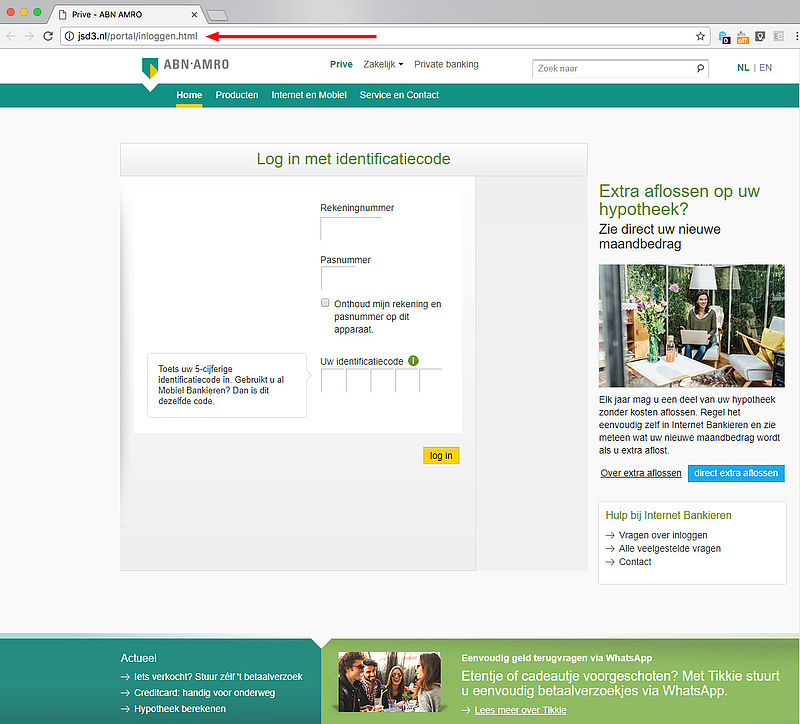Click the Tikkie friends photo thumbnail

389,682
